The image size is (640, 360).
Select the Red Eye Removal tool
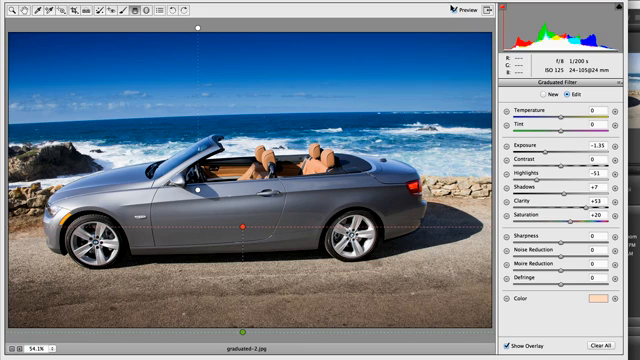point(111,10)
